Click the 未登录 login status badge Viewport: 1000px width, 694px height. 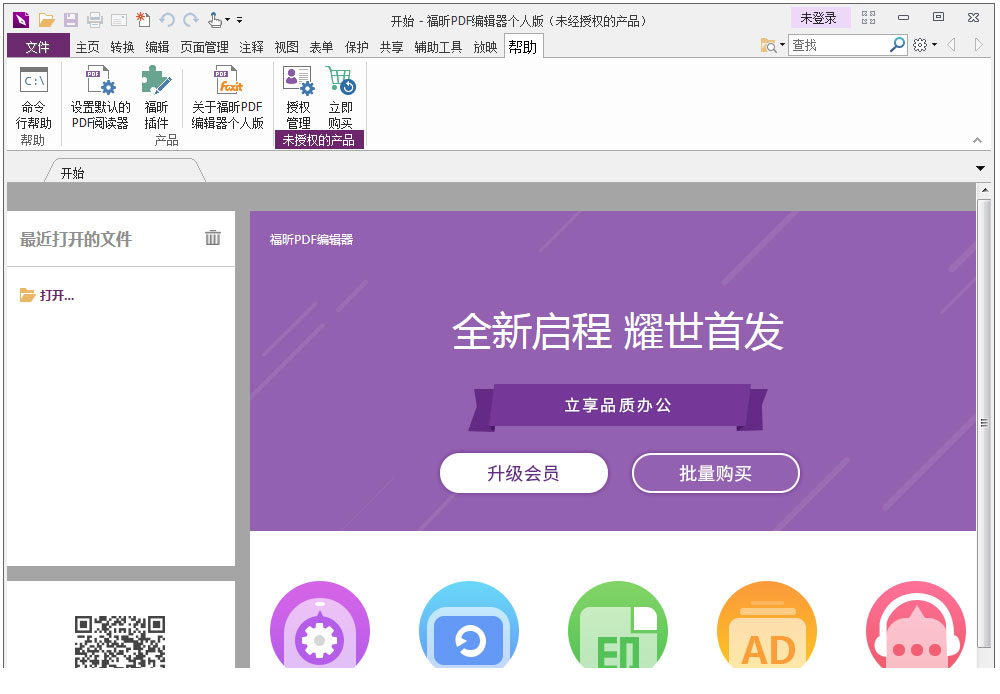820,17
